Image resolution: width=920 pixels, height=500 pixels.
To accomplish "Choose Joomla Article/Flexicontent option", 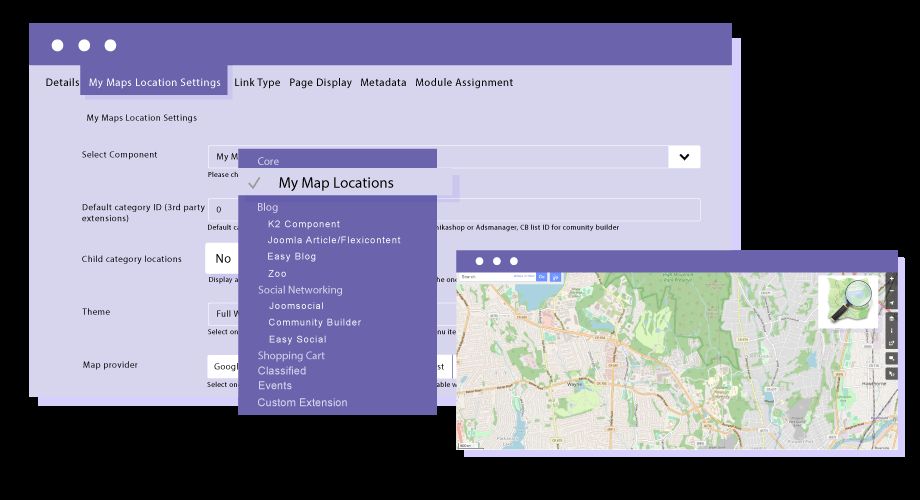I will click(334, 240).
